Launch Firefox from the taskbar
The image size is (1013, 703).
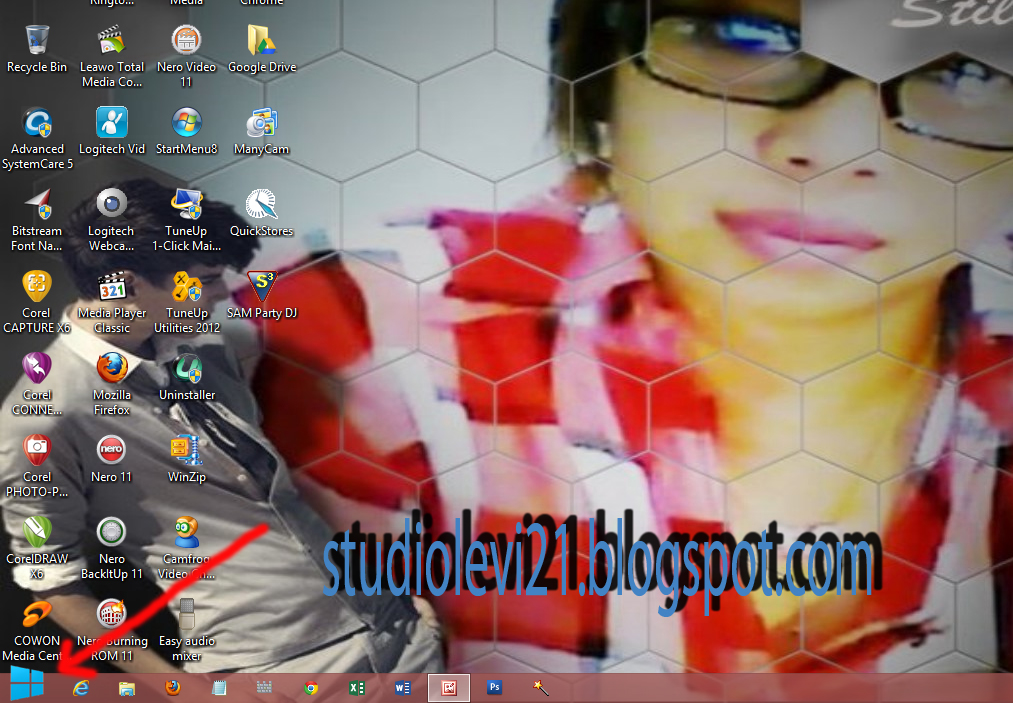[x=172, y=688]
